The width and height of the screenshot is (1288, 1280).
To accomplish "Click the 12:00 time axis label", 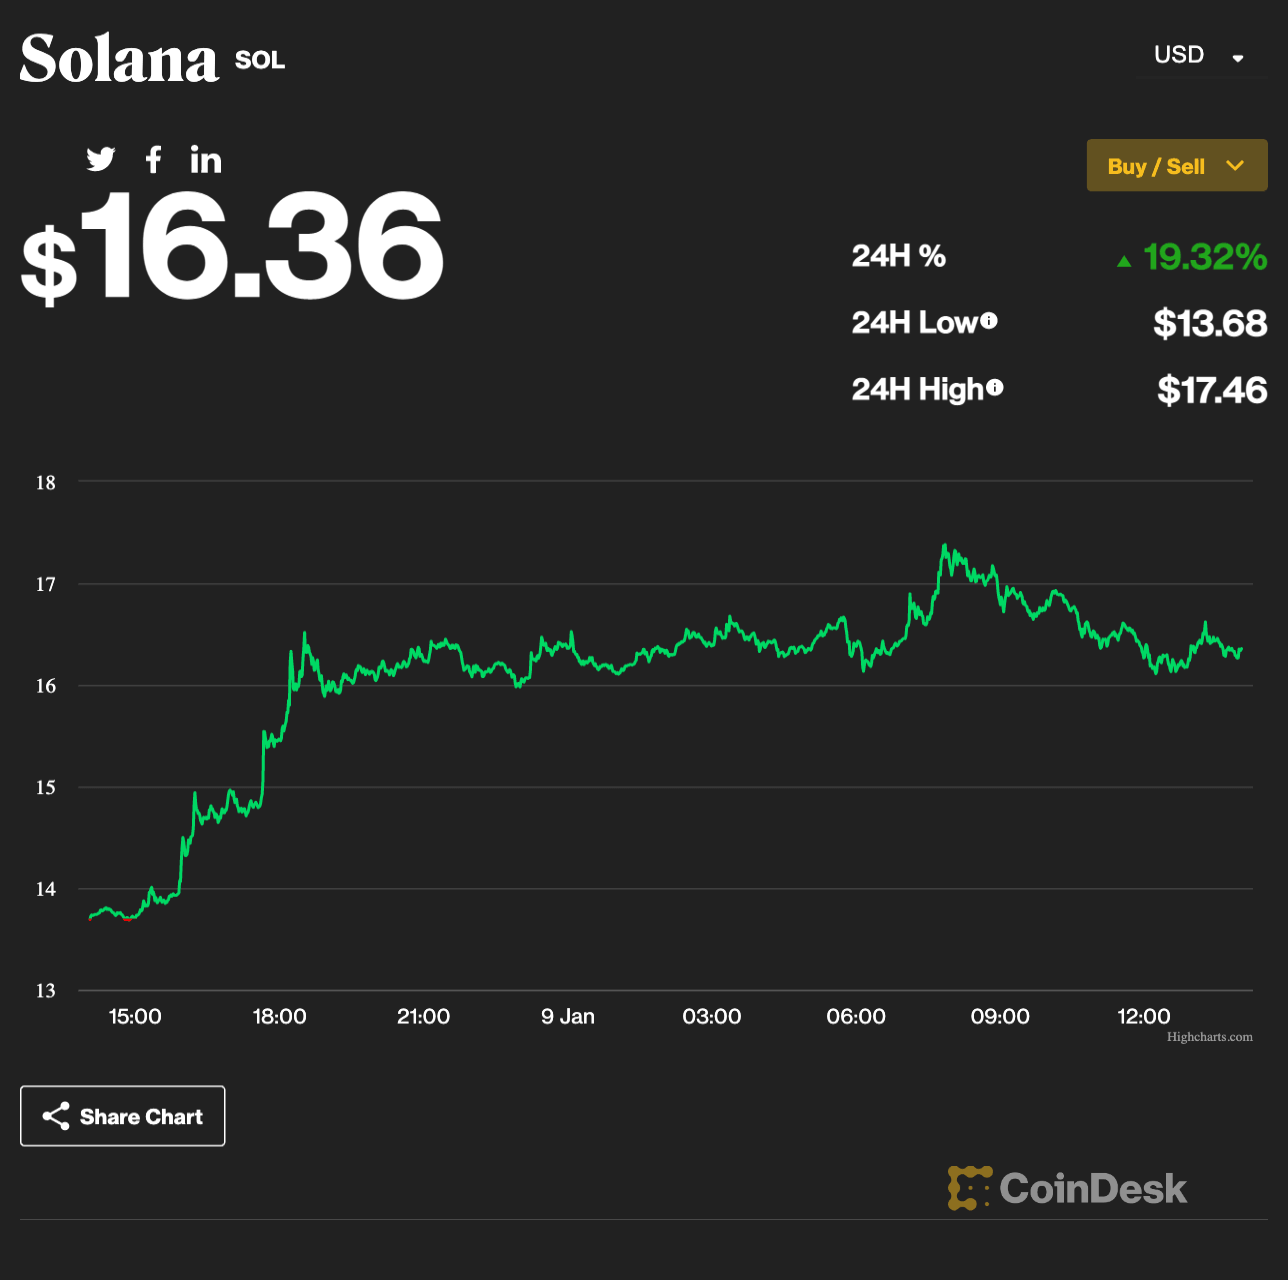I will (x=1143, y=1017).
